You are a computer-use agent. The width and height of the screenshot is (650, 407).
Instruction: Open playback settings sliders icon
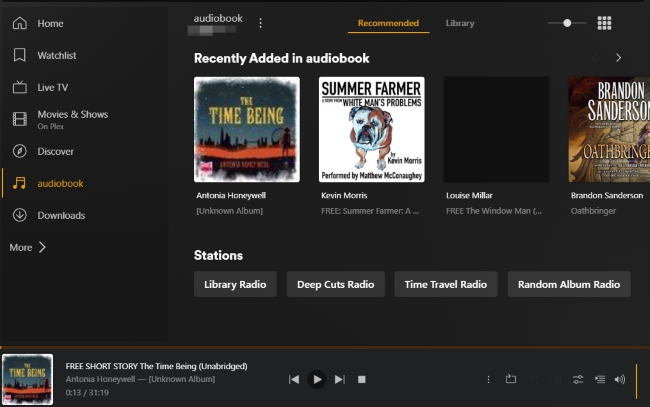pos(578,379)
